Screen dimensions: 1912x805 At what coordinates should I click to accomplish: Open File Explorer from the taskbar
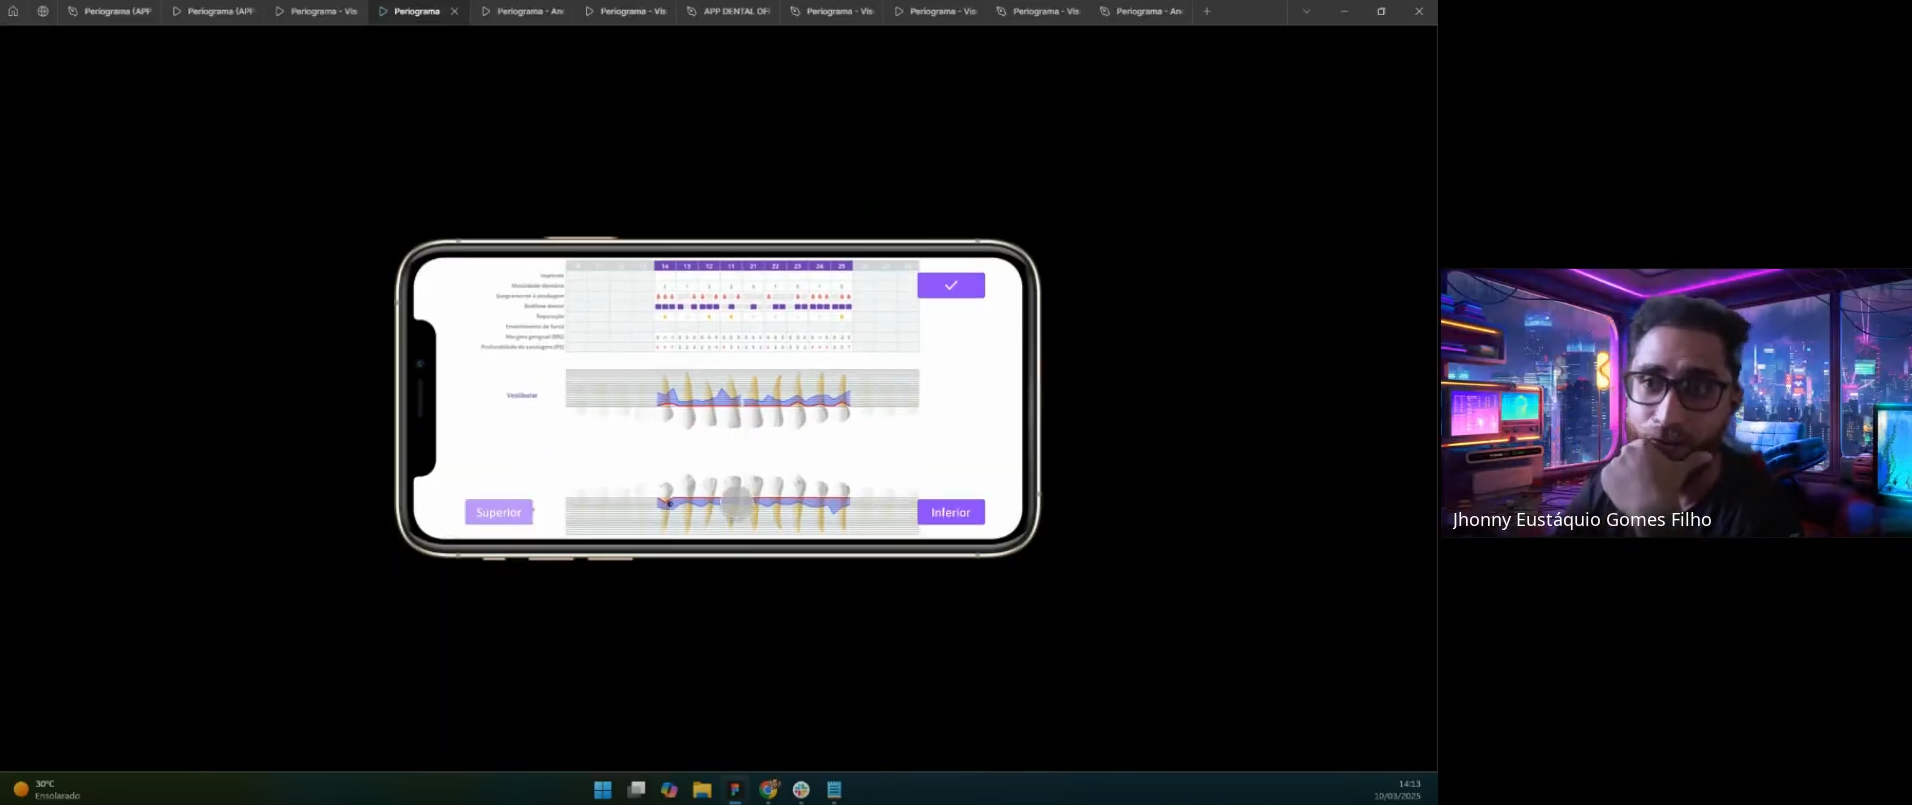point(702,790)
